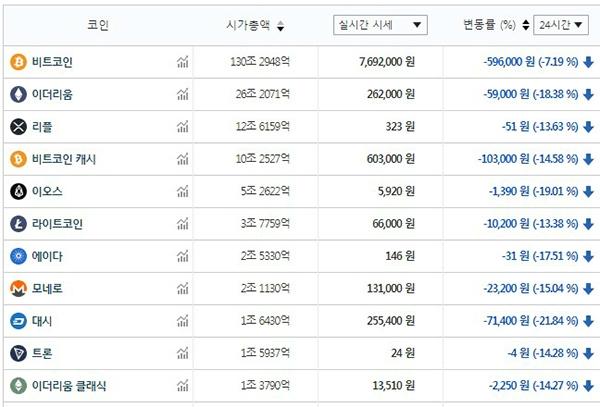Click the Monero (모네로) coin logo

point(18,288)
